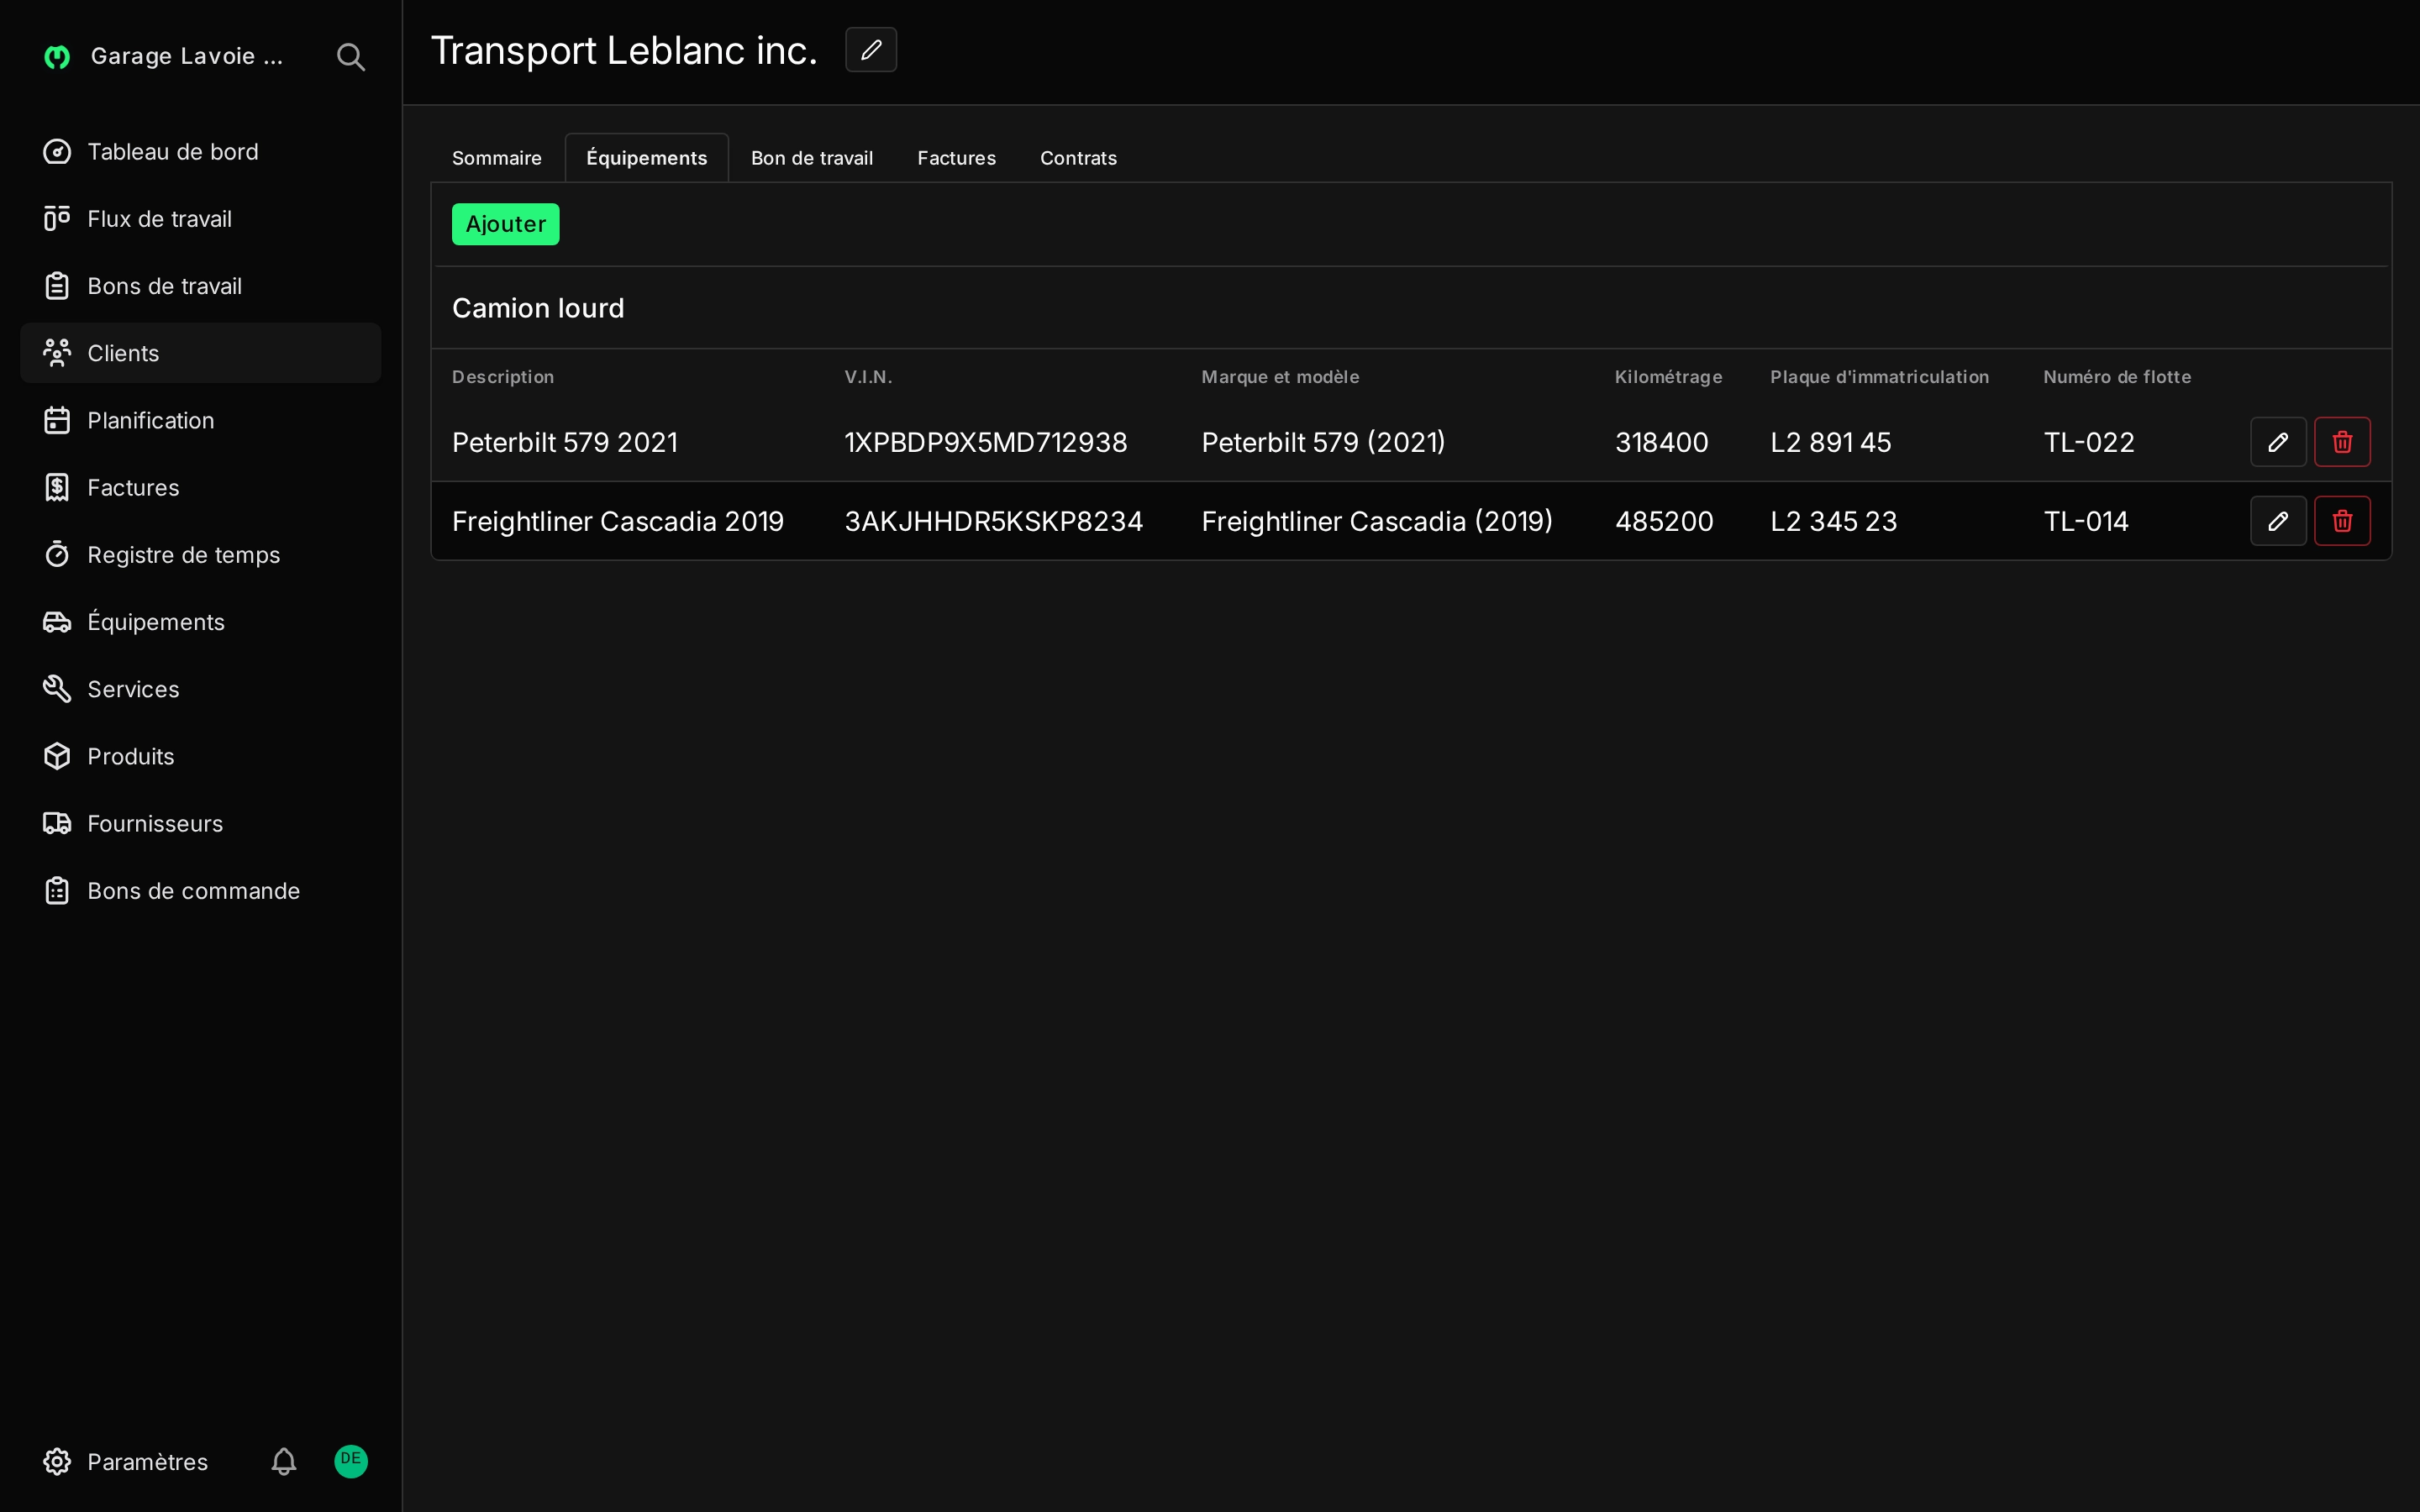Select VIN 1XPBDP9X5MD712938 cell

coord(986,442)
